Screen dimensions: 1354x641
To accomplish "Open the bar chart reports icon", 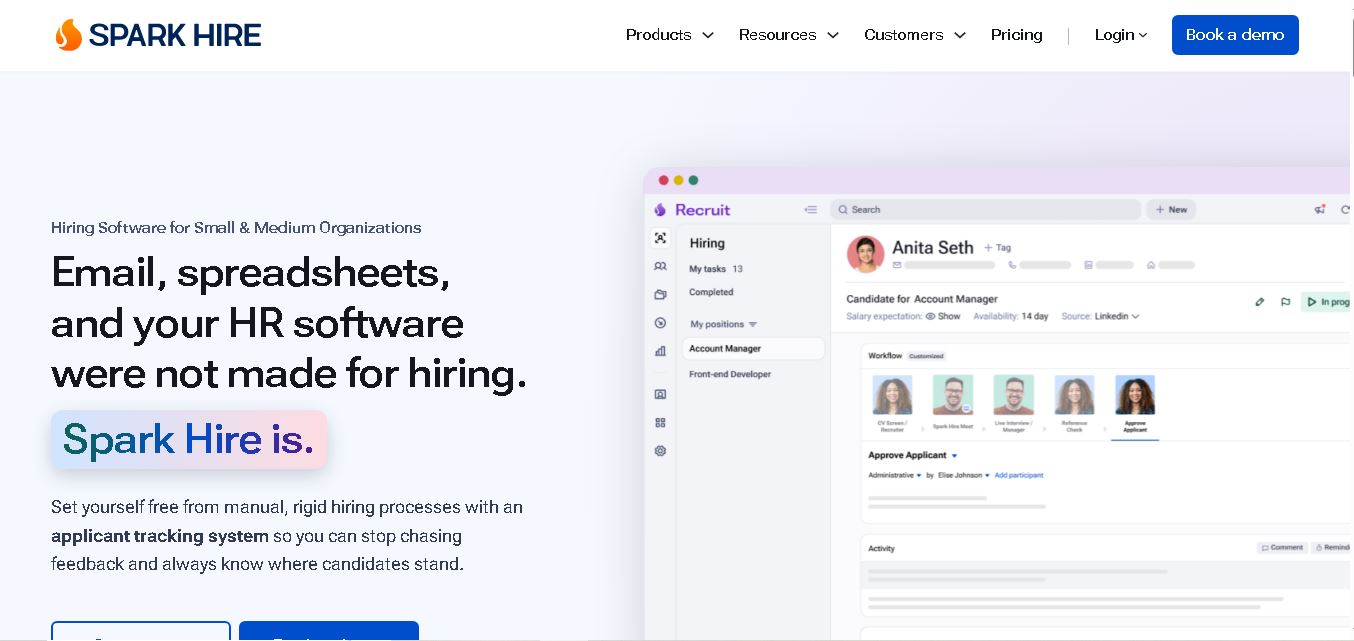I will (660, 351).
